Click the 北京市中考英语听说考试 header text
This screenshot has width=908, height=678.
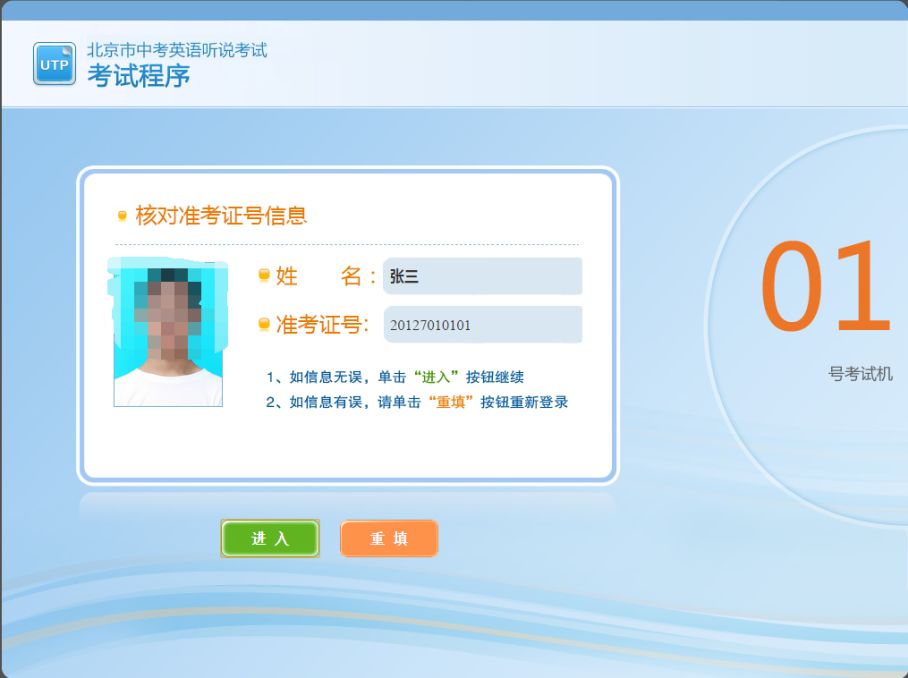click(175, 49)
